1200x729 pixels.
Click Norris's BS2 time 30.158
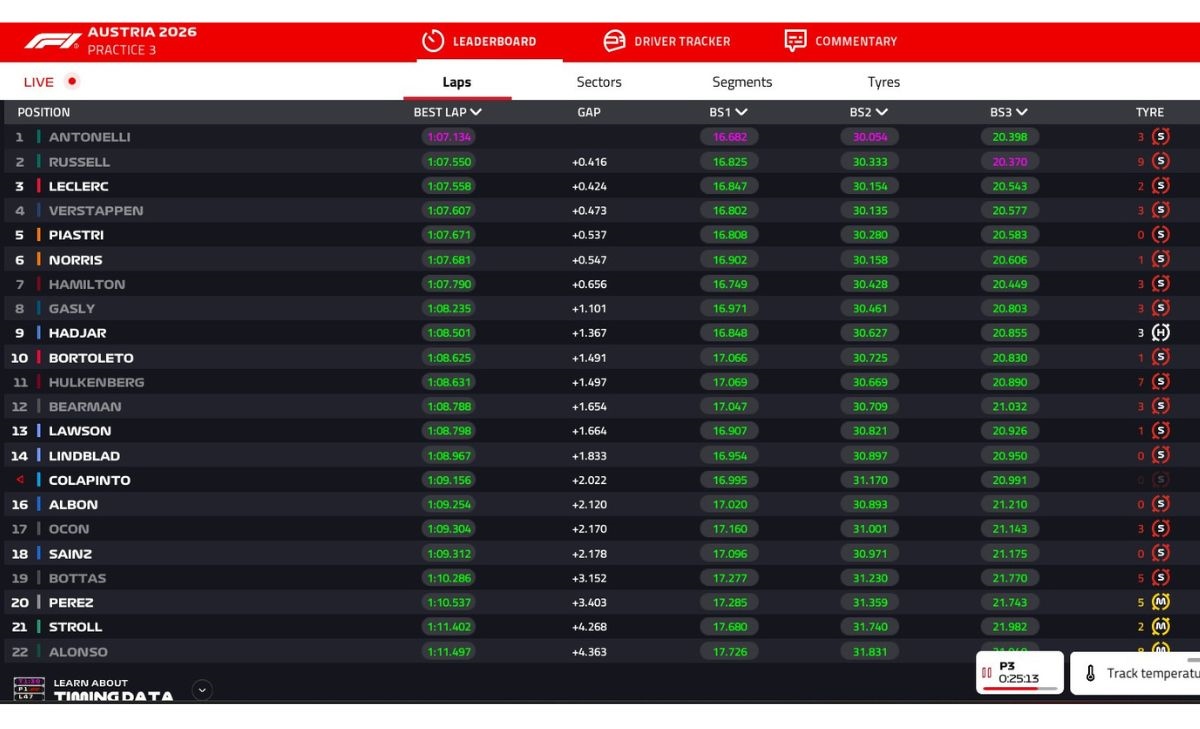click(870, 259)
